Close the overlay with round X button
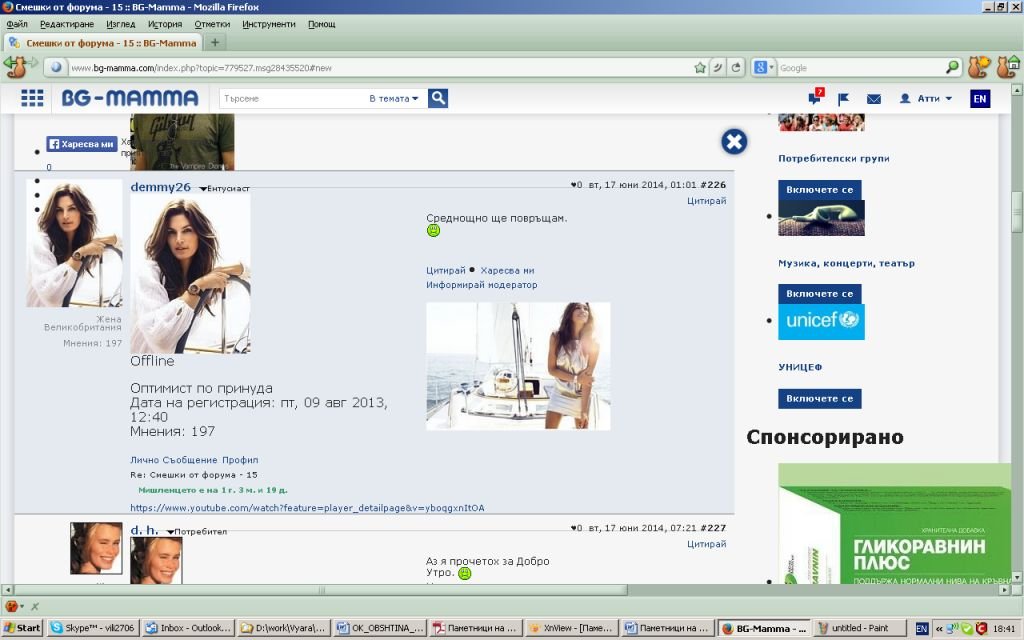Viewport: 1024px width, 640px height. [734, 142]
